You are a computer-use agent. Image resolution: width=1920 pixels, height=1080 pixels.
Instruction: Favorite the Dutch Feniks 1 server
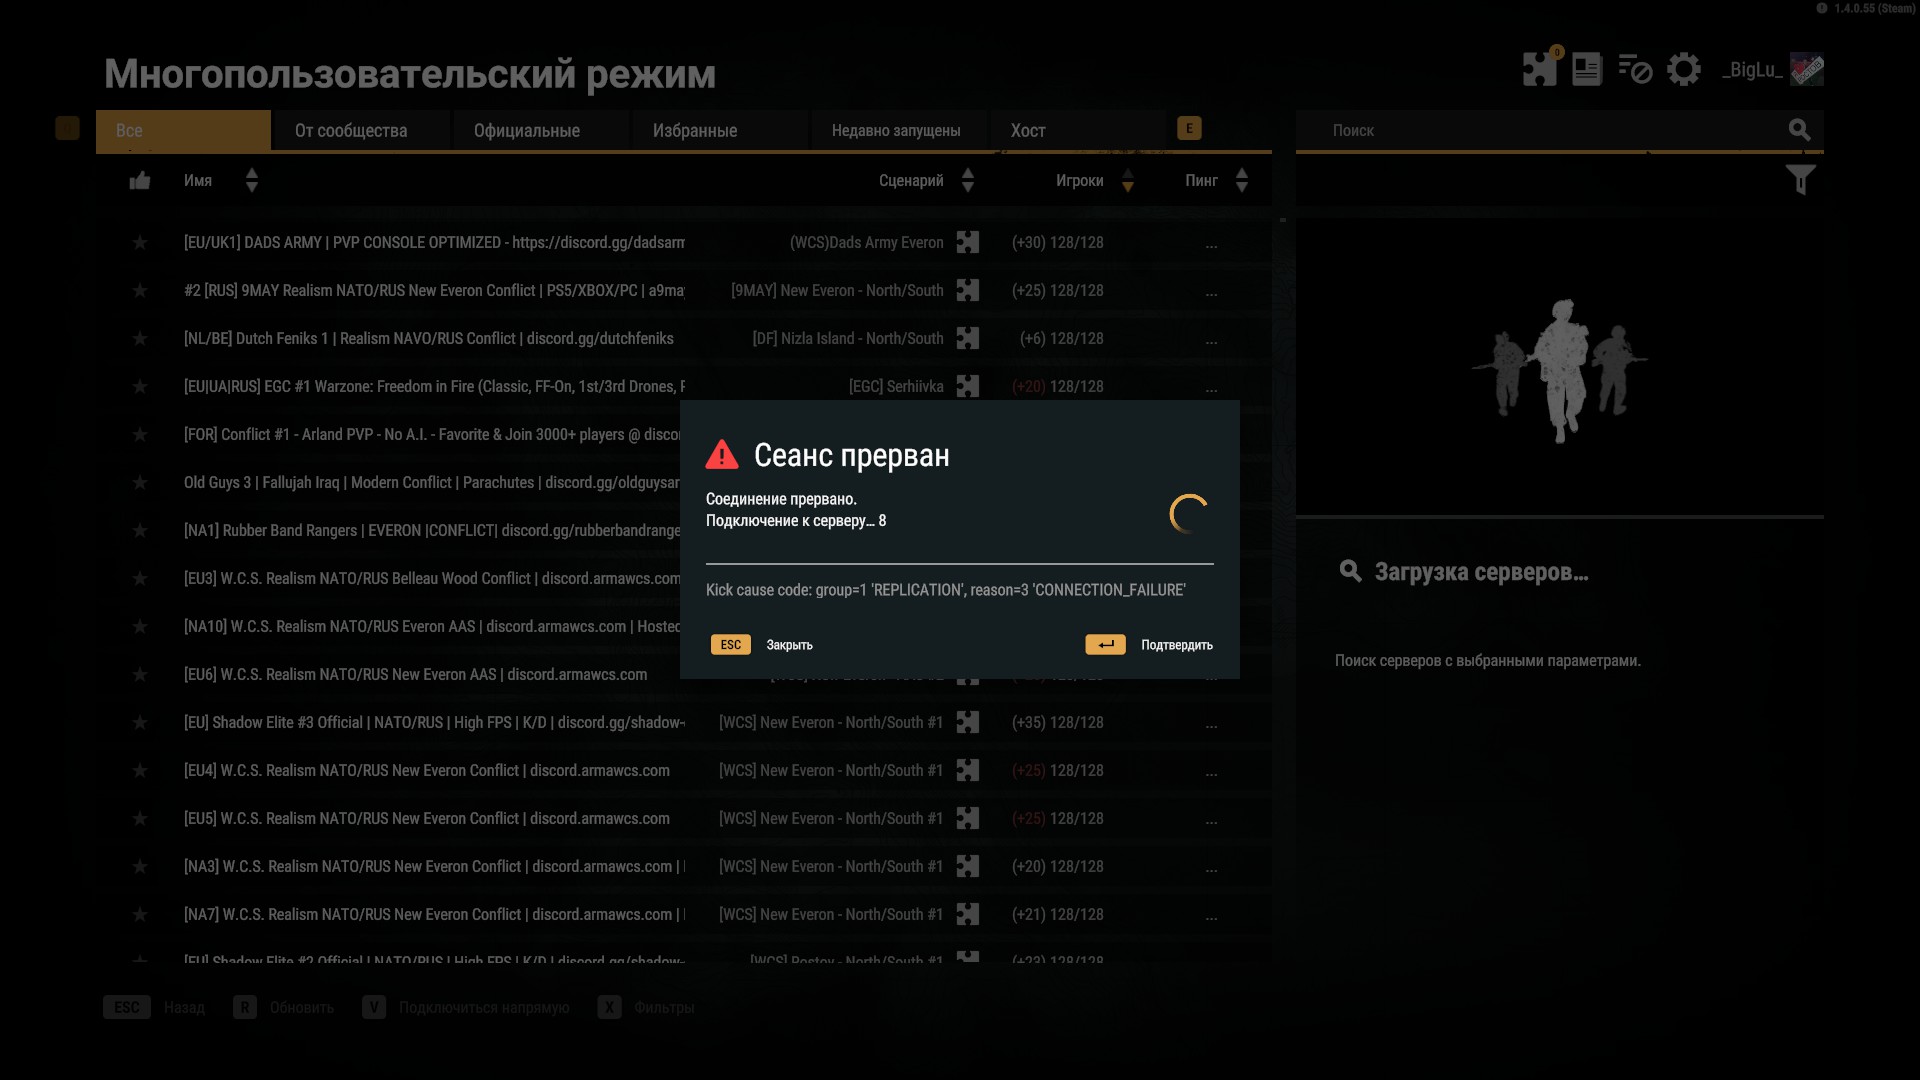coord(140,339)
